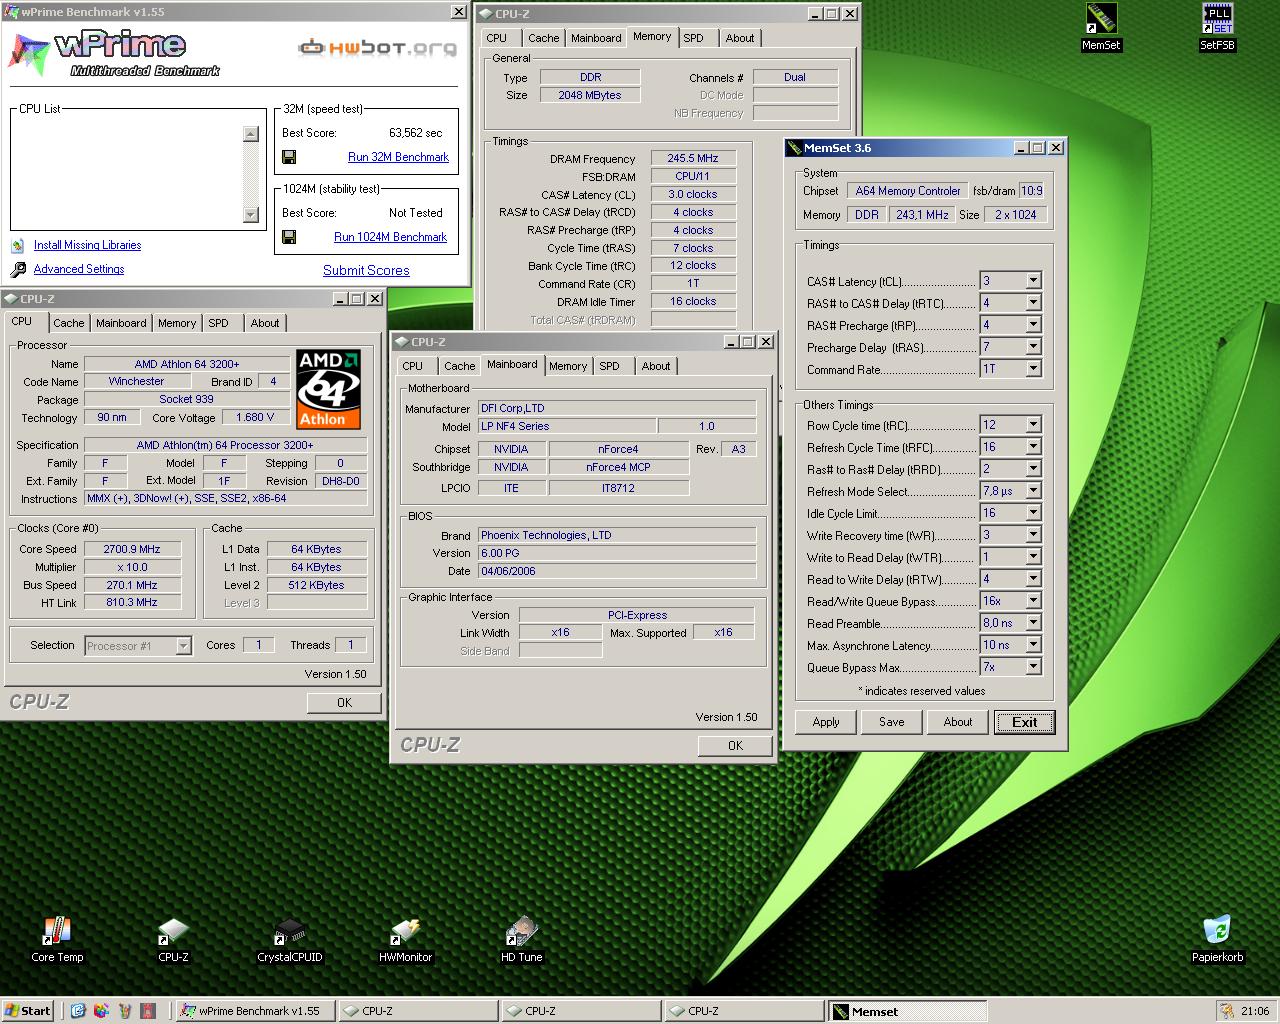The width and height of the screenshot is (1280, 1024).
Task: Click Save button in MemSet
Action: coord(892,722)
